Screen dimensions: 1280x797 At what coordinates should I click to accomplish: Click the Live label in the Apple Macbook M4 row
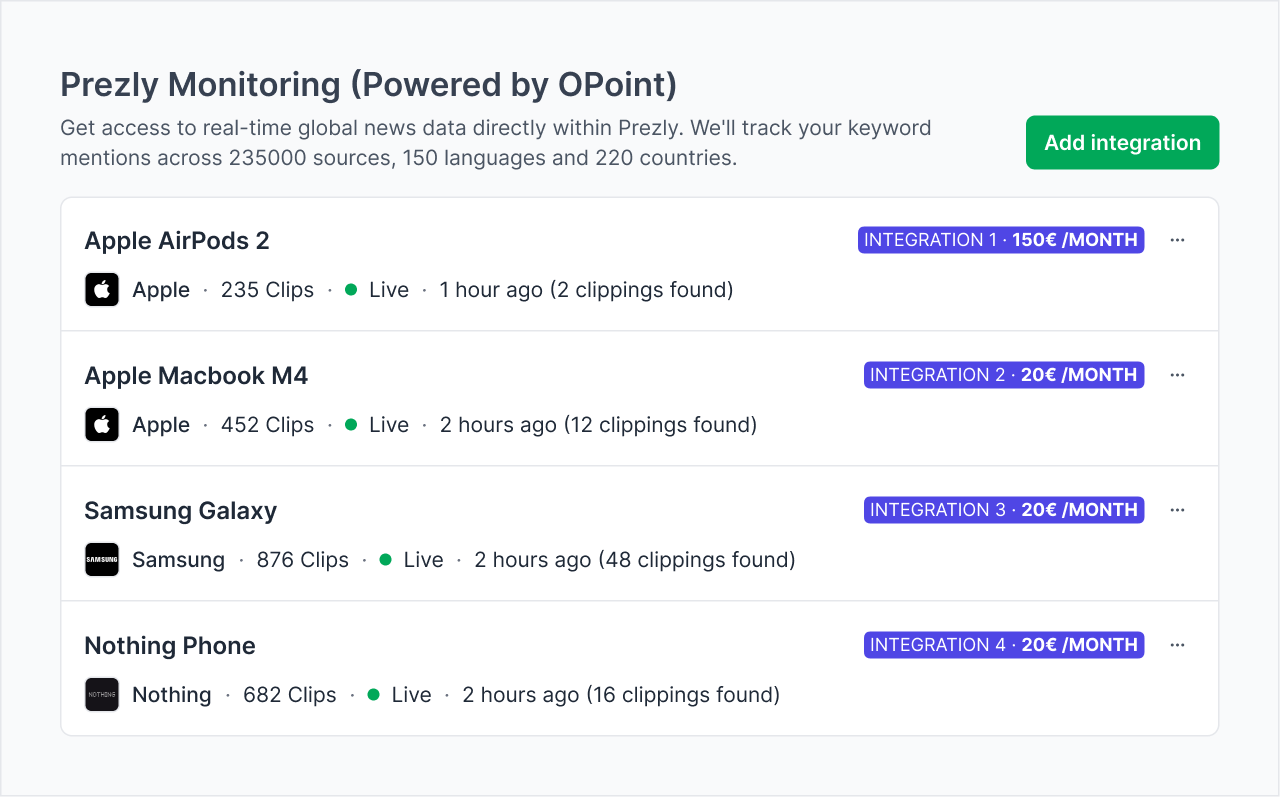coord(389,425)
